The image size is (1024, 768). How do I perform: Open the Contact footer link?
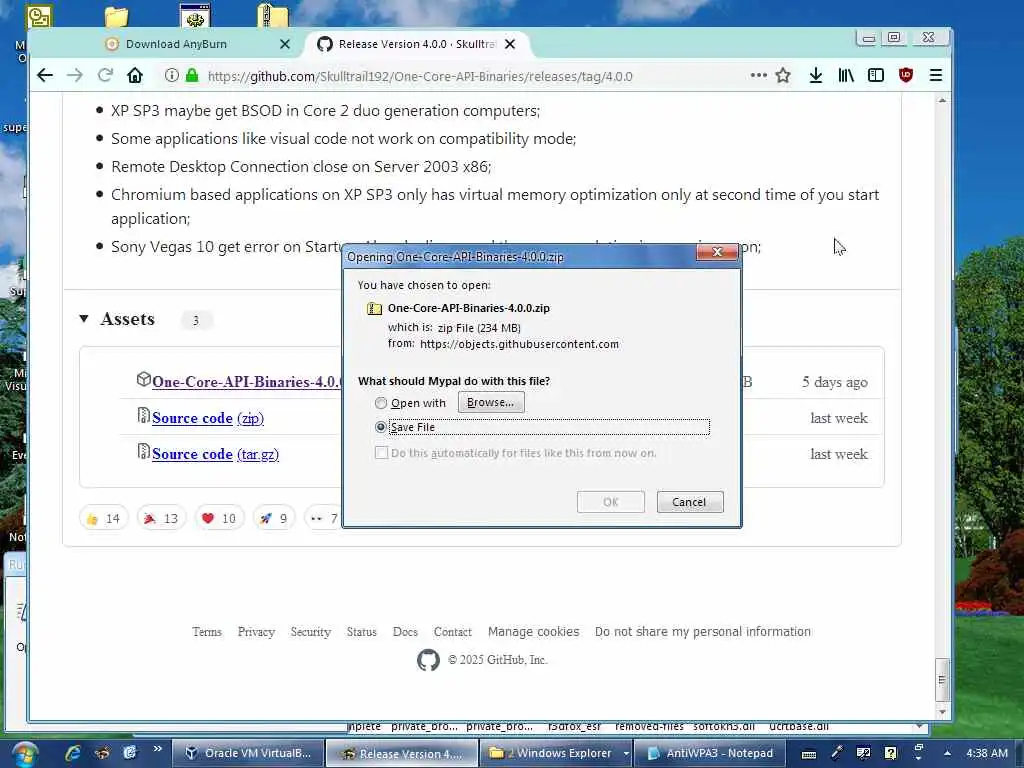pos(453,632)
